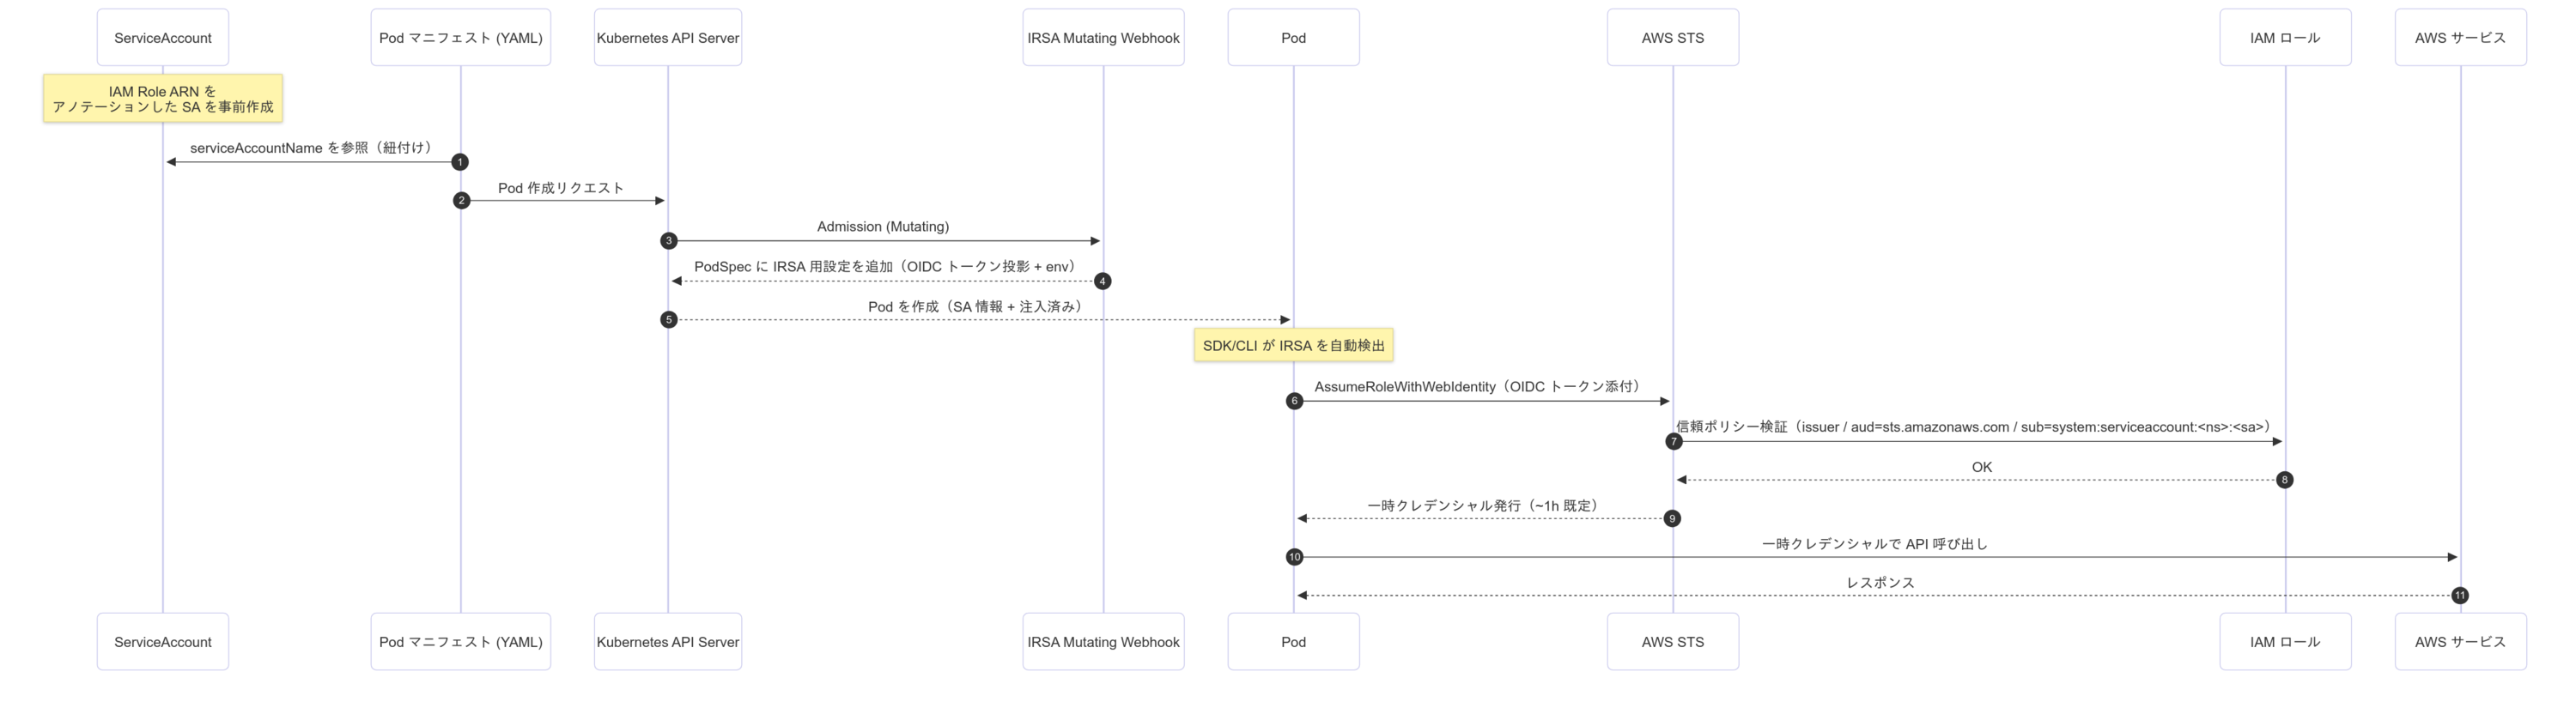Select the '一時クレデンシャルで API 呼び出し' label
2576x708 pixels.
click(1875, 544)
